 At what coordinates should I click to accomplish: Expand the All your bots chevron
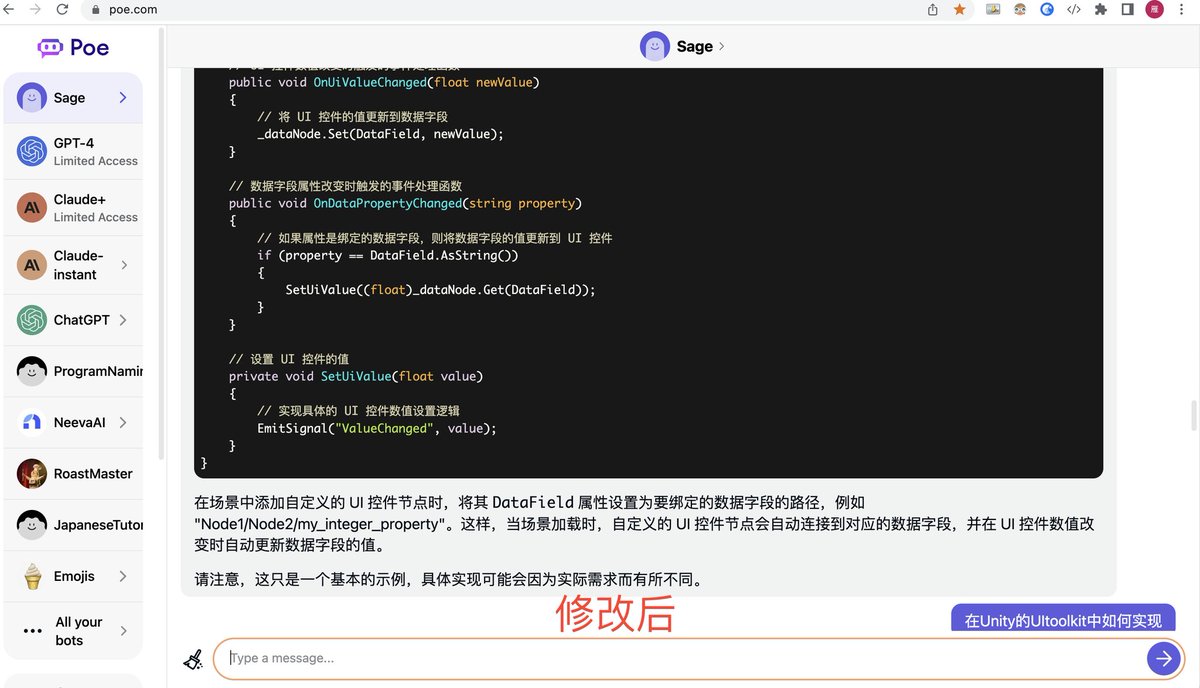(x=123, y=631)
